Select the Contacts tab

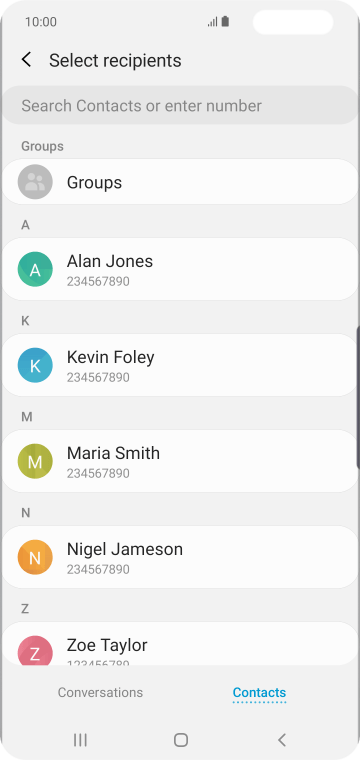click(259, 693)
